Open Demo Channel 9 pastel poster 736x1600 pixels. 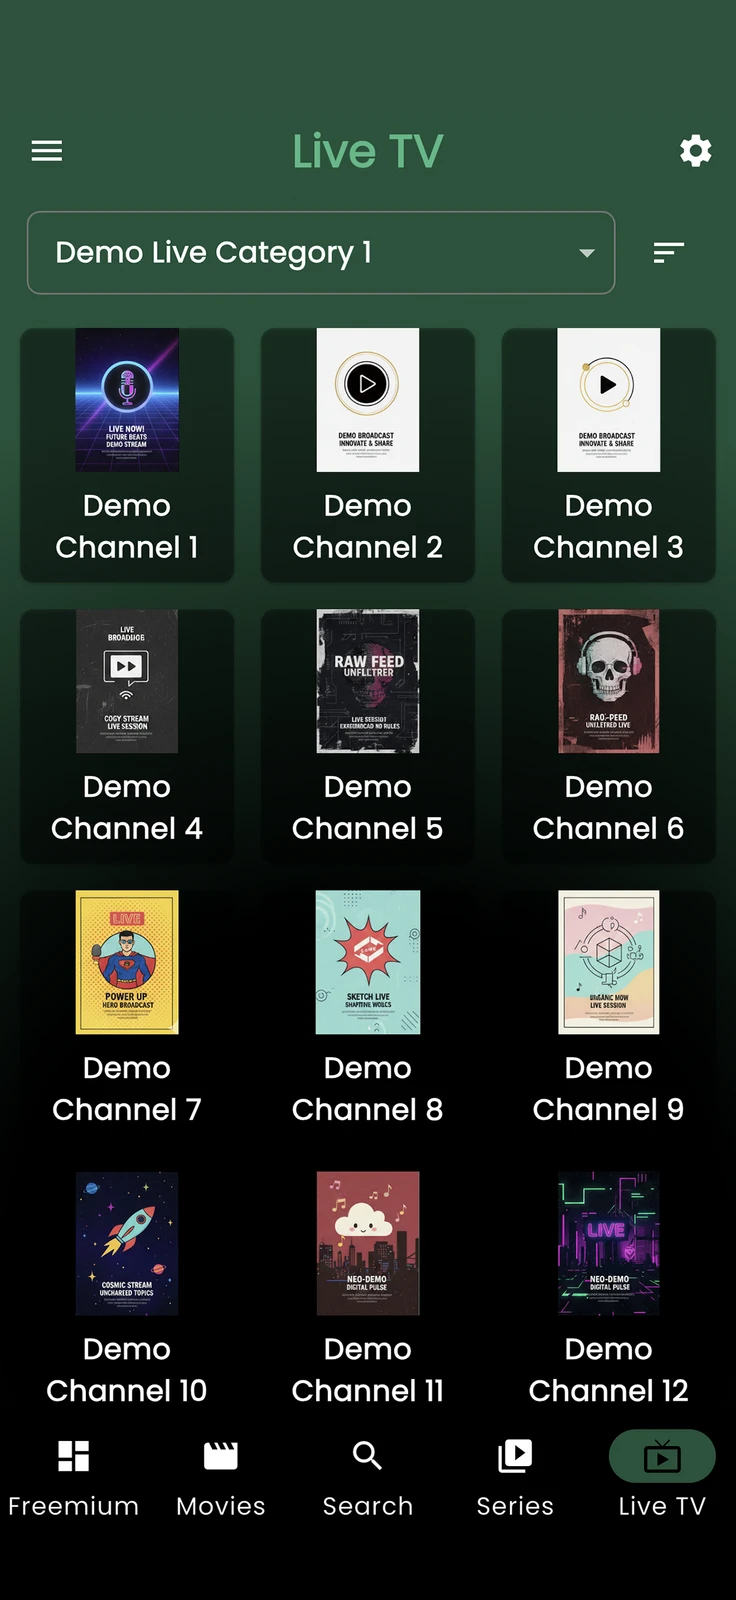[609, 962]
